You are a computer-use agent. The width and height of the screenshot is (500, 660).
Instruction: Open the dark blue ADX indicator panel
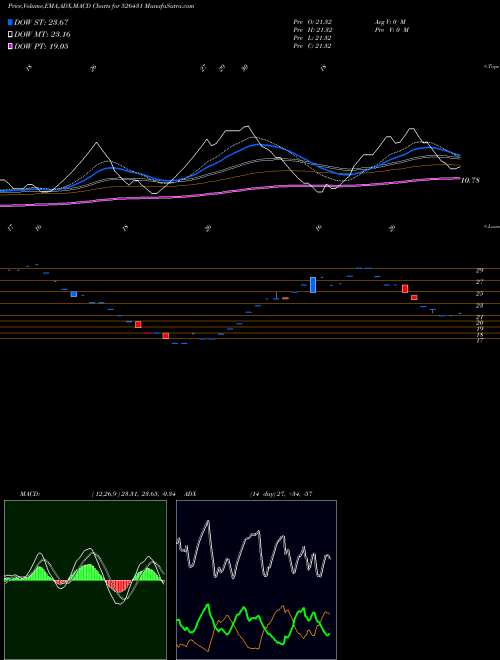tap(256, 580)
